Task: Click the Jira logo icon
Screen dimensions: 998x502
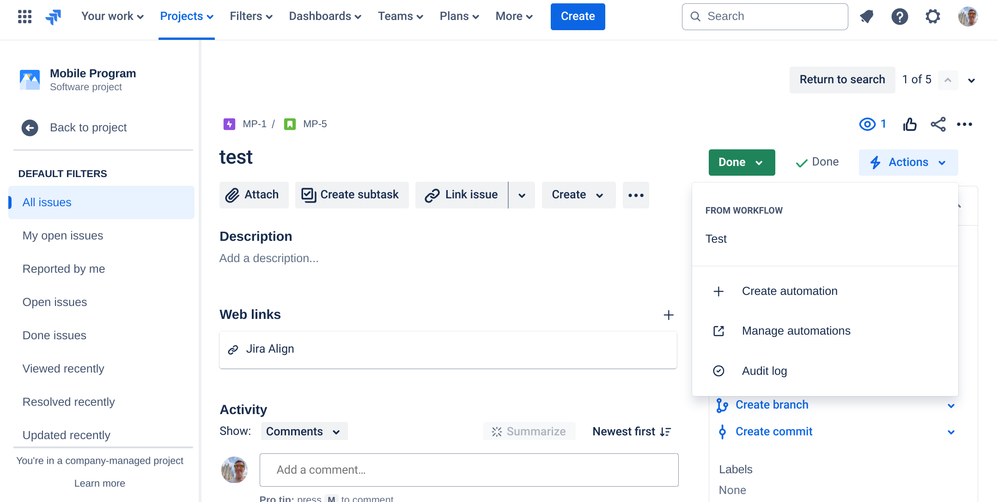Action: pos(53,17)
